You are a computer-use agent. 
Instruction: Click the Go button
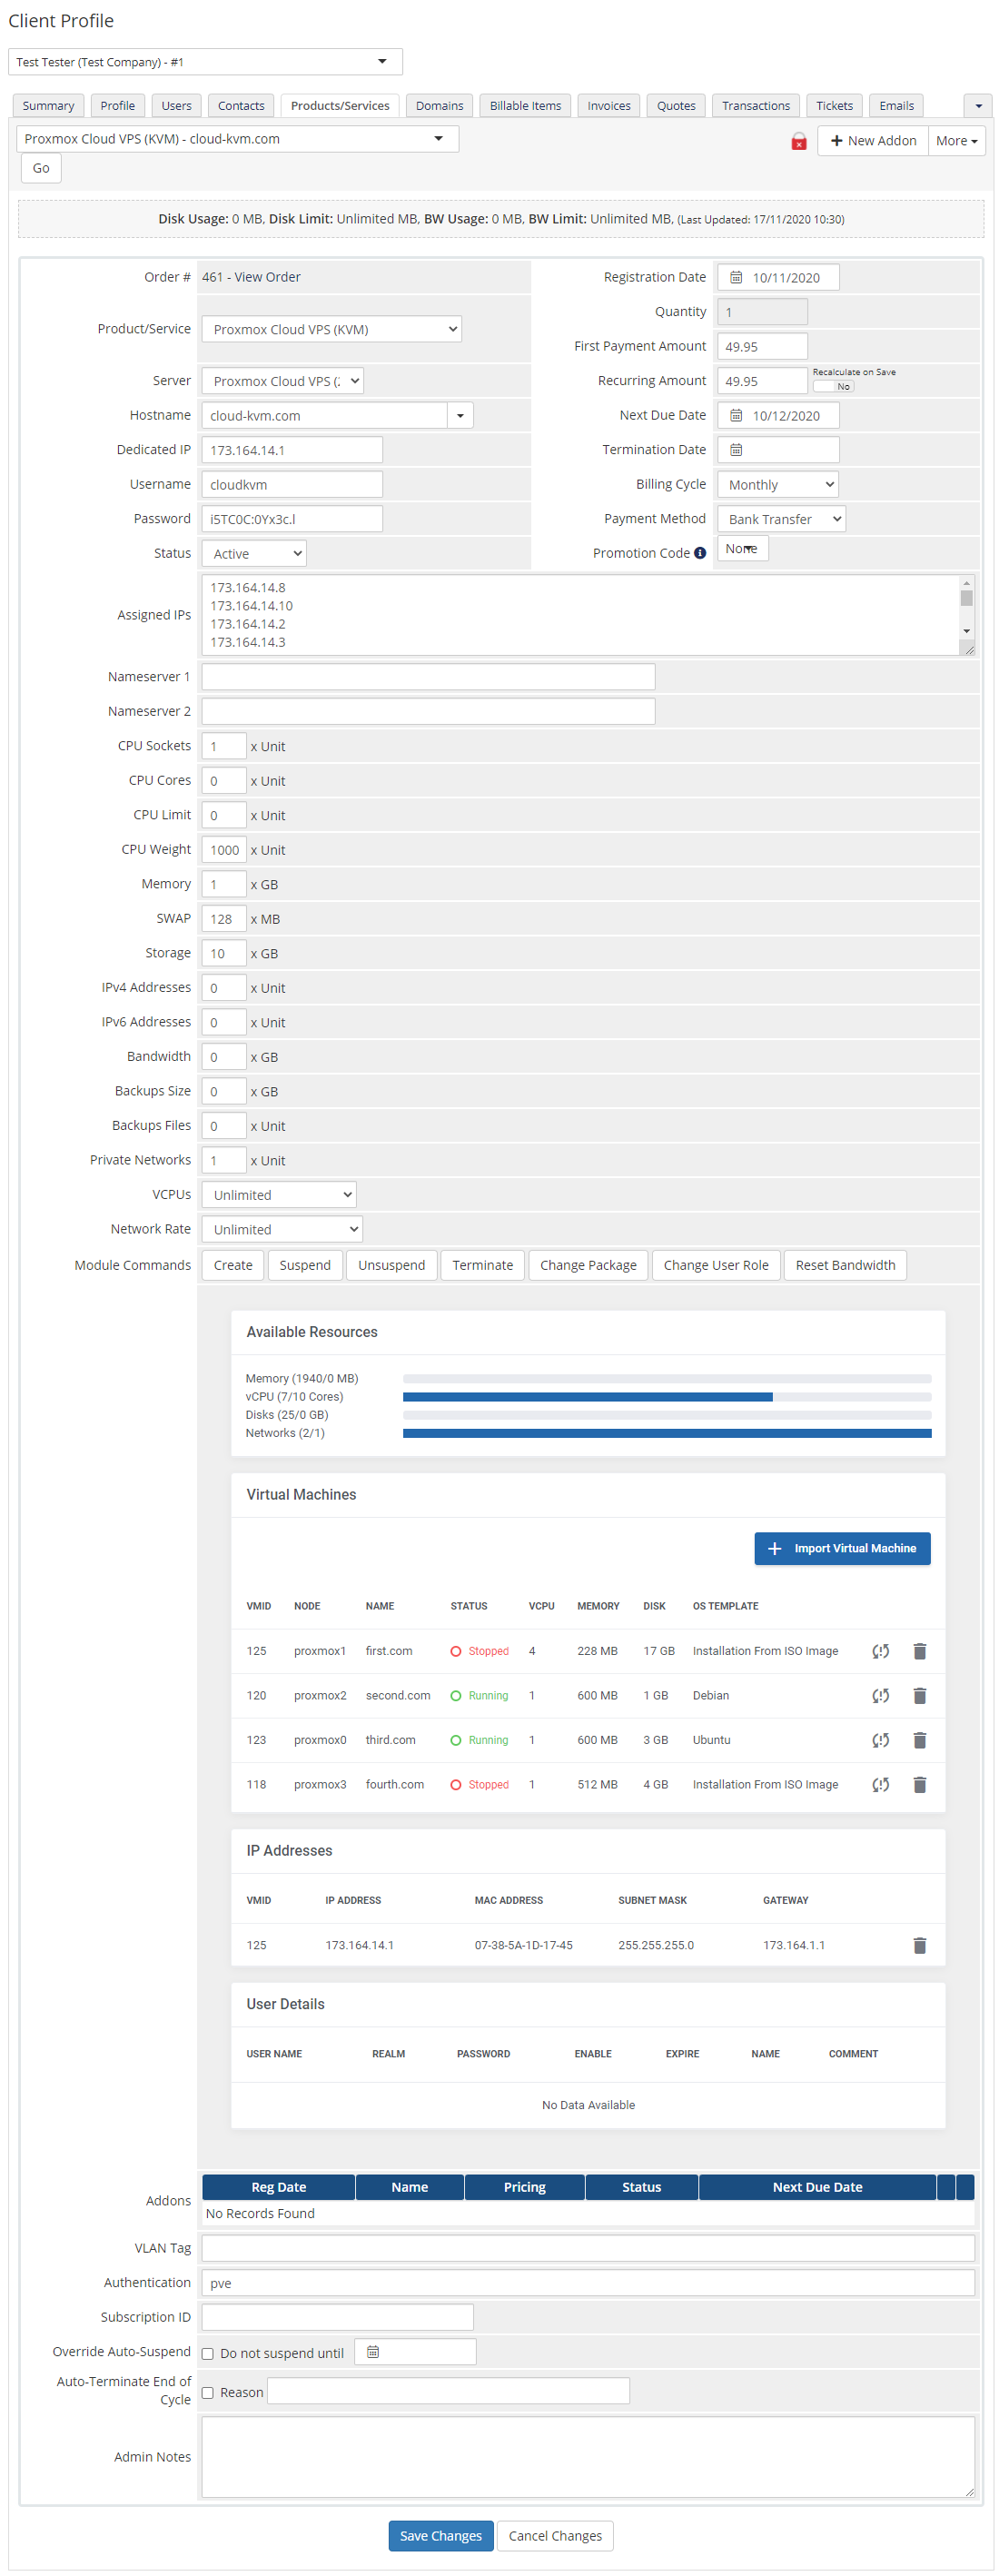point(41,168)
